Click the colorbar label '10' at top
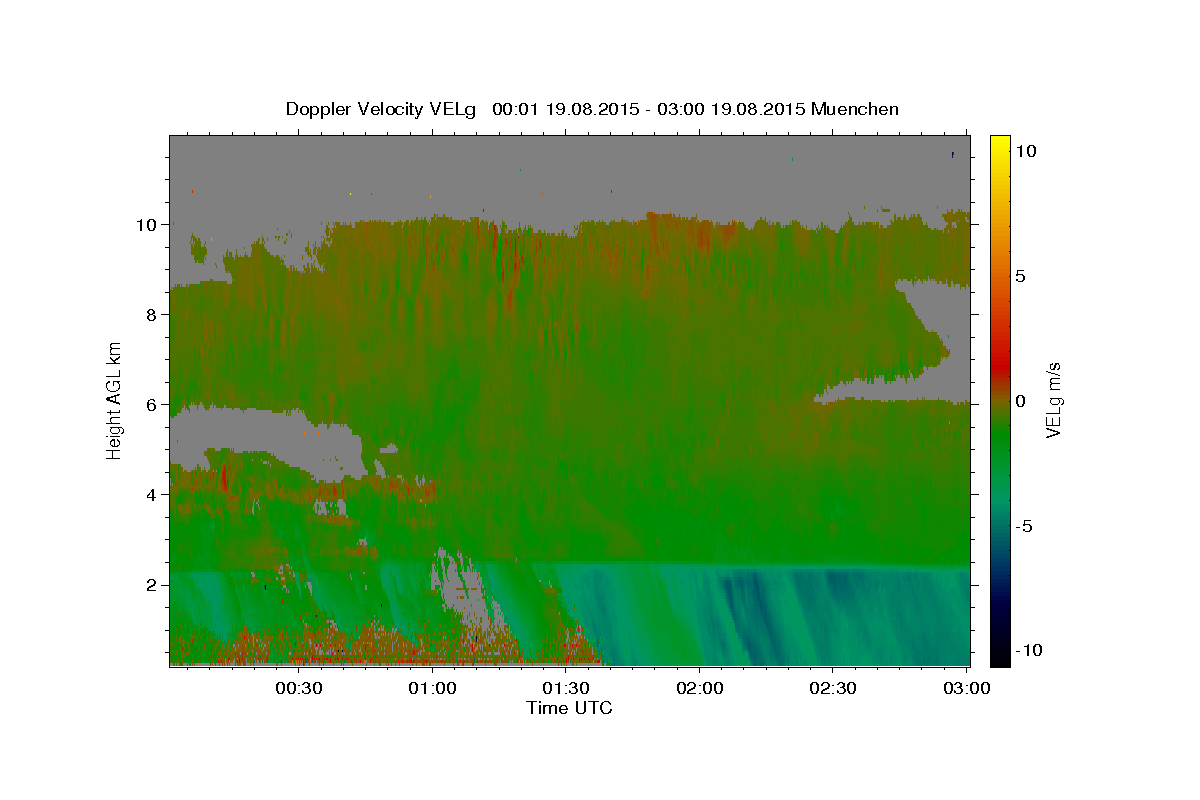1200x800 pixels. (1025, 150)
